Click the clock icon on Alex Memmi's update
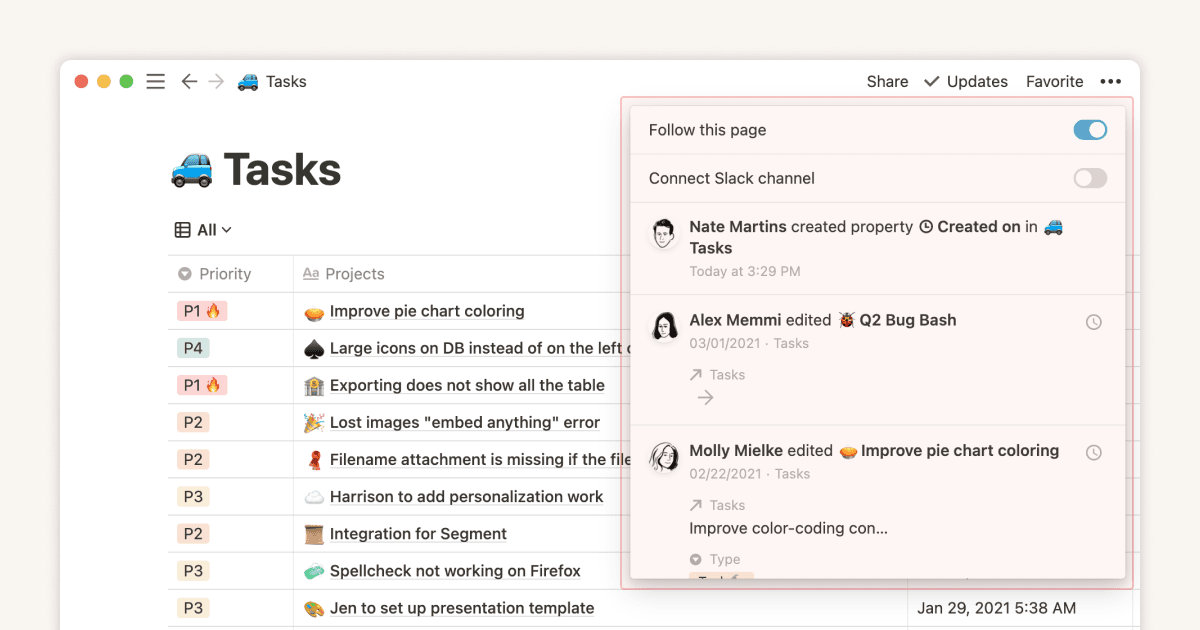 (1093, 321)
